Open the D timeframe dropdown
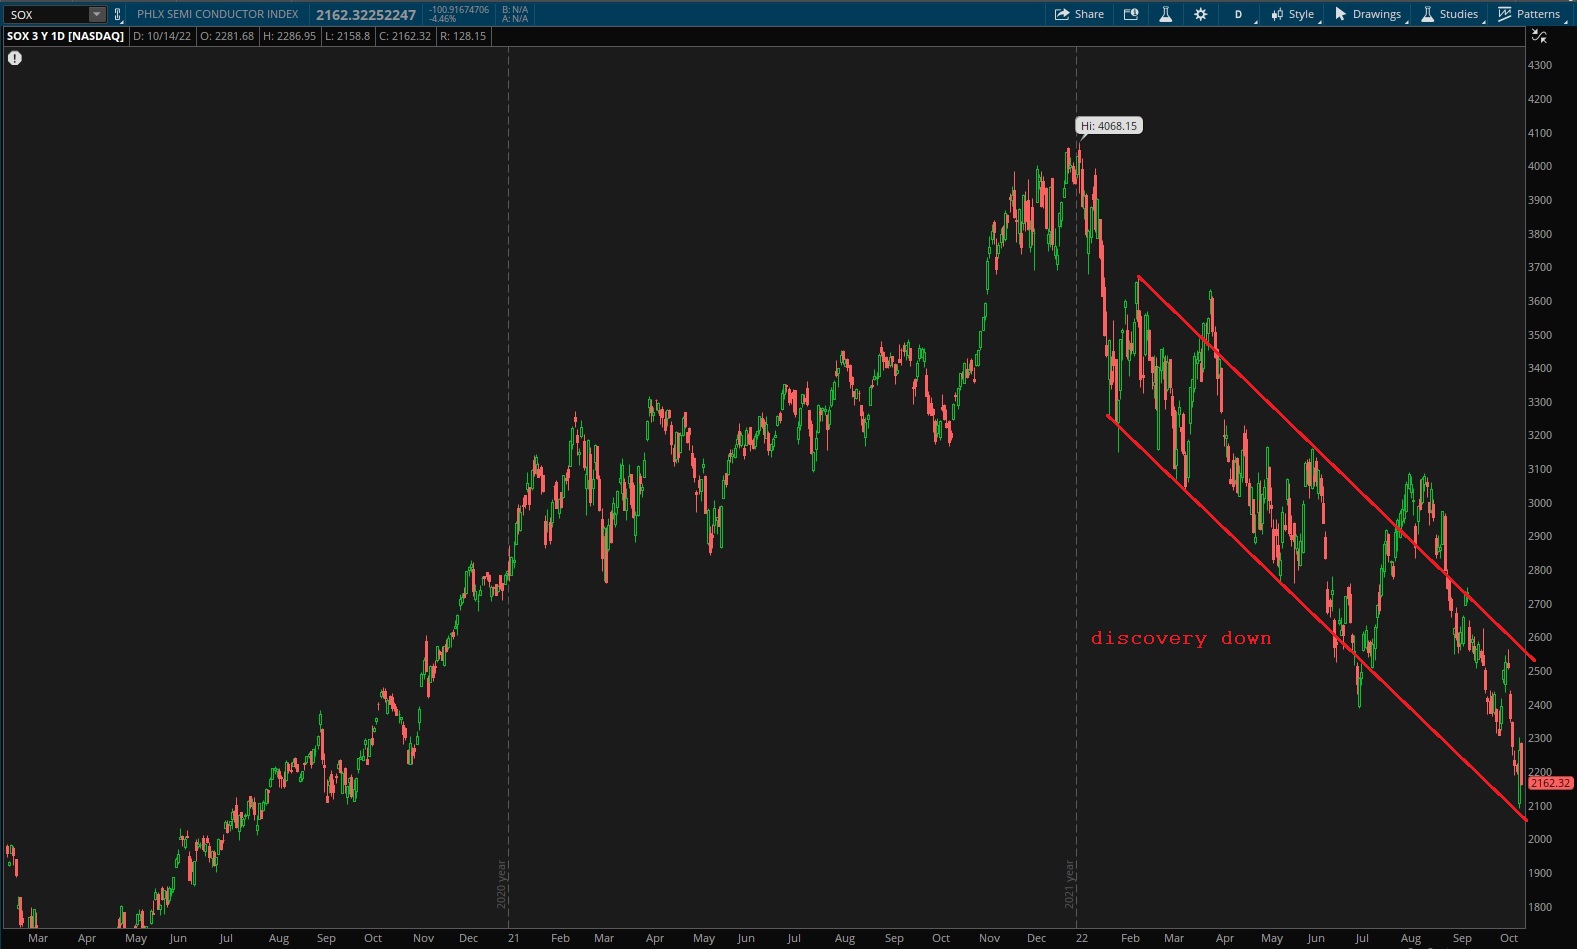Image resolution: width=1577 pixels, height=949 pixels. pos(1240,14)
